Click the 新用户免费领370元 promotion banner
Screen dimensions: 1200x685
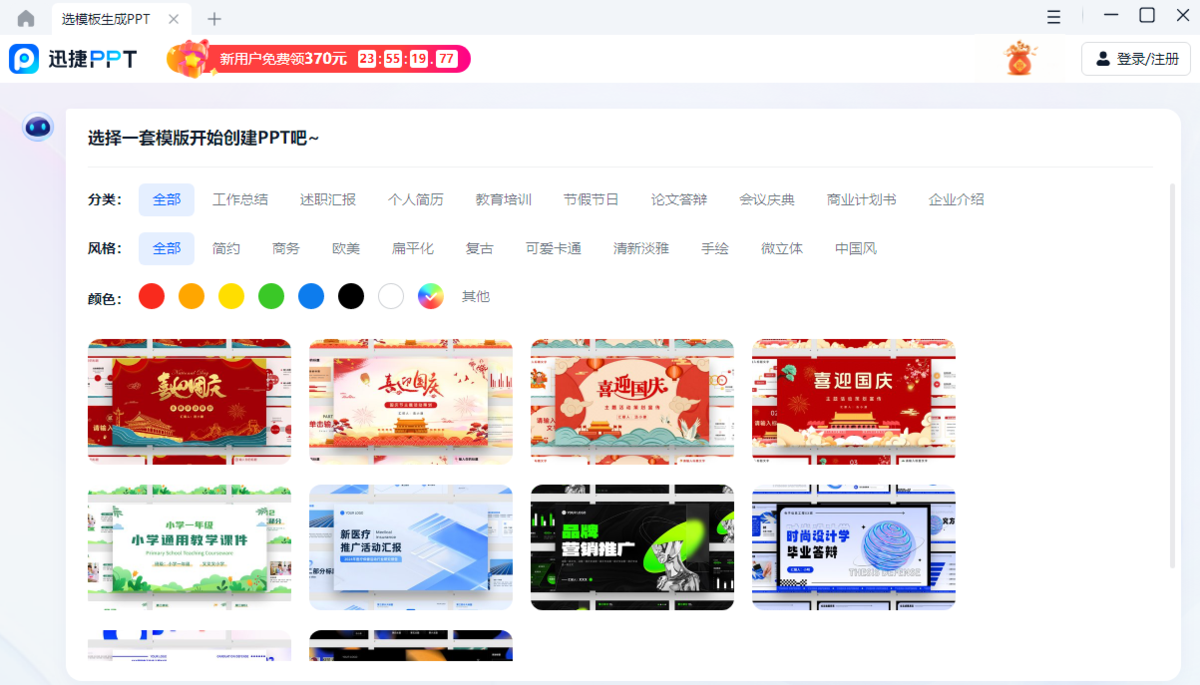pos(318,59)
